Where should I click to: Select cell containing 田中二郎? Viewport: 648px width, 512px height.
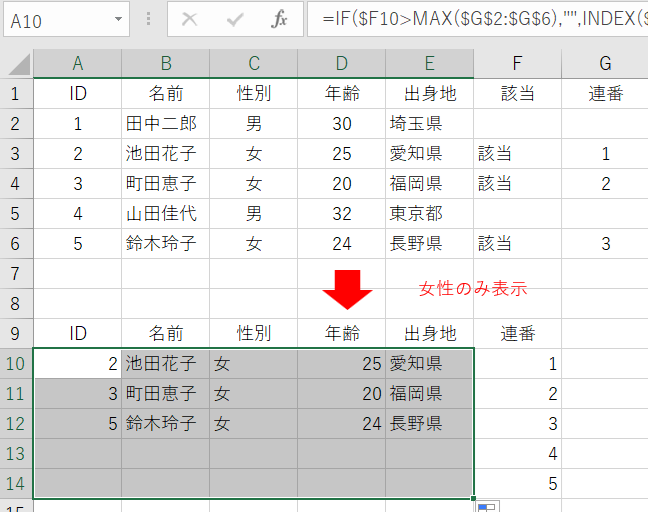click(165, 124)
